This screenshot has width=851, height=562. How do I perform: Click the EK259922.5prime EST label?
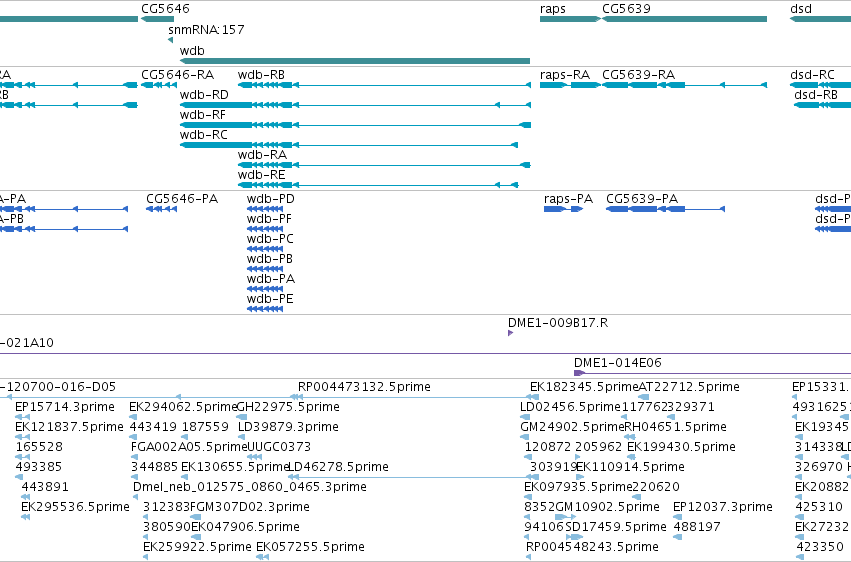pyautogui.click(x=198, y=547)
